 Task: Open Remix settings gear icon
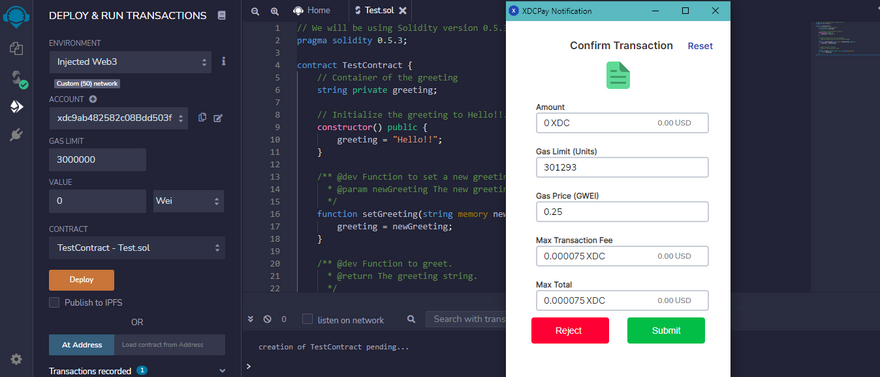pos(16,359)
